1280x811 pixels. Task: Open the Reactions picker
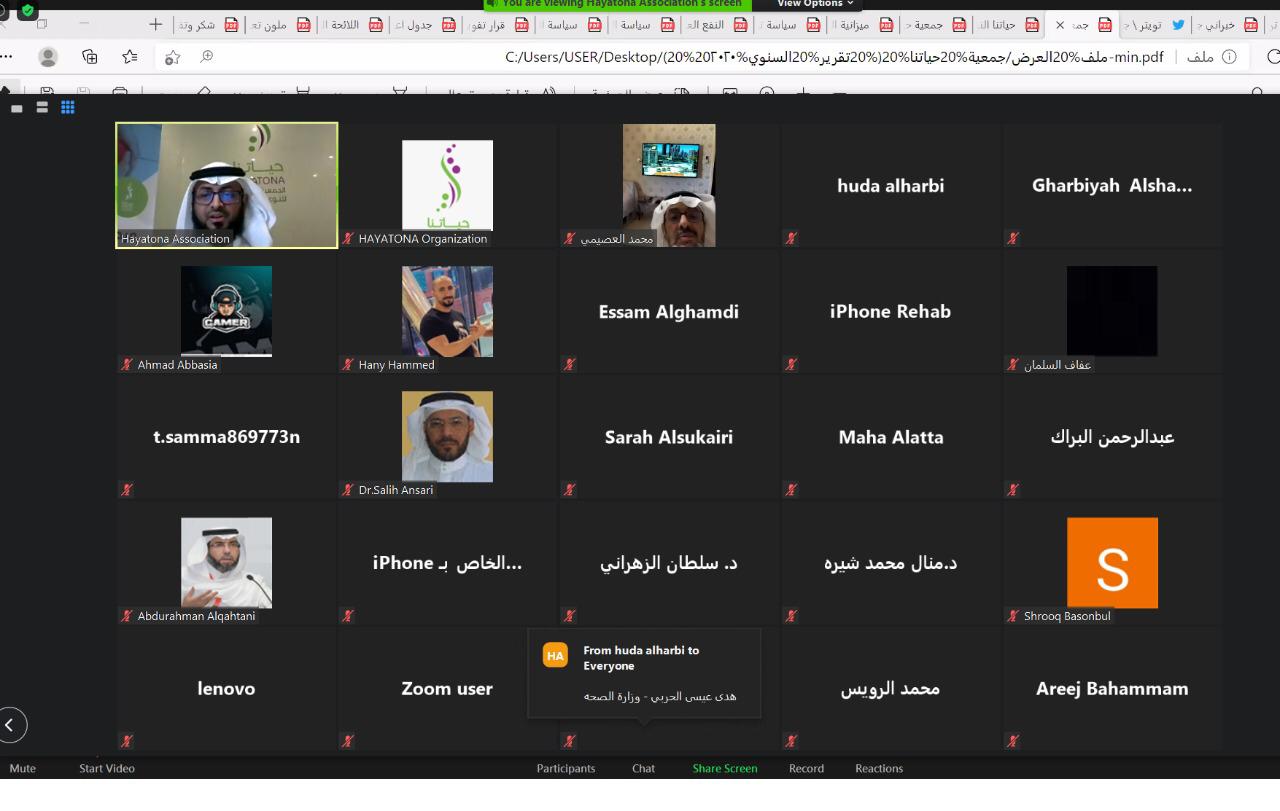click(x=879, y=768)
